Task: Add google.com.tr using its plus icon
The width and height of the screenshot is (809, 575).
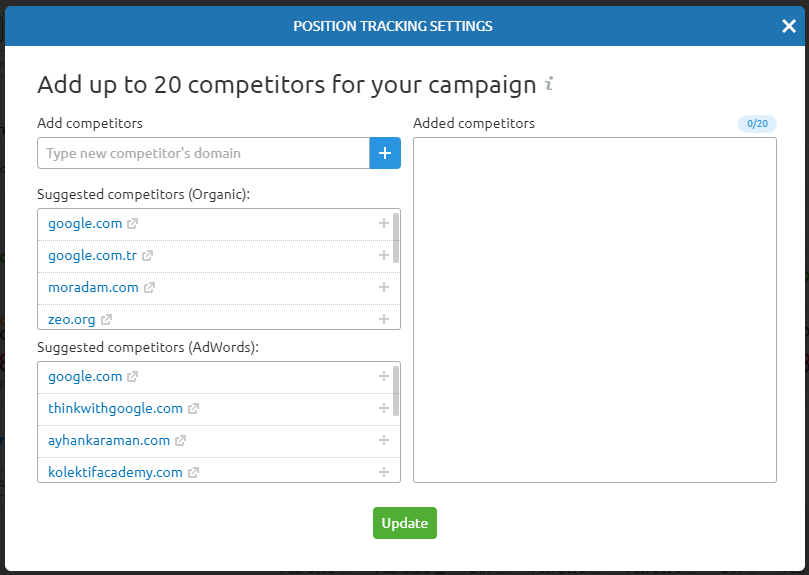Action: click(x=384, y=256)
